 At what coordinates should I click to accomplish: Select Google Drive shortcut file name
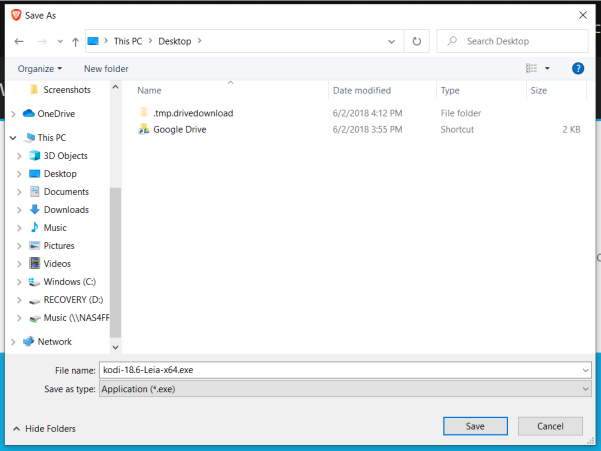[x=180, y=130]
